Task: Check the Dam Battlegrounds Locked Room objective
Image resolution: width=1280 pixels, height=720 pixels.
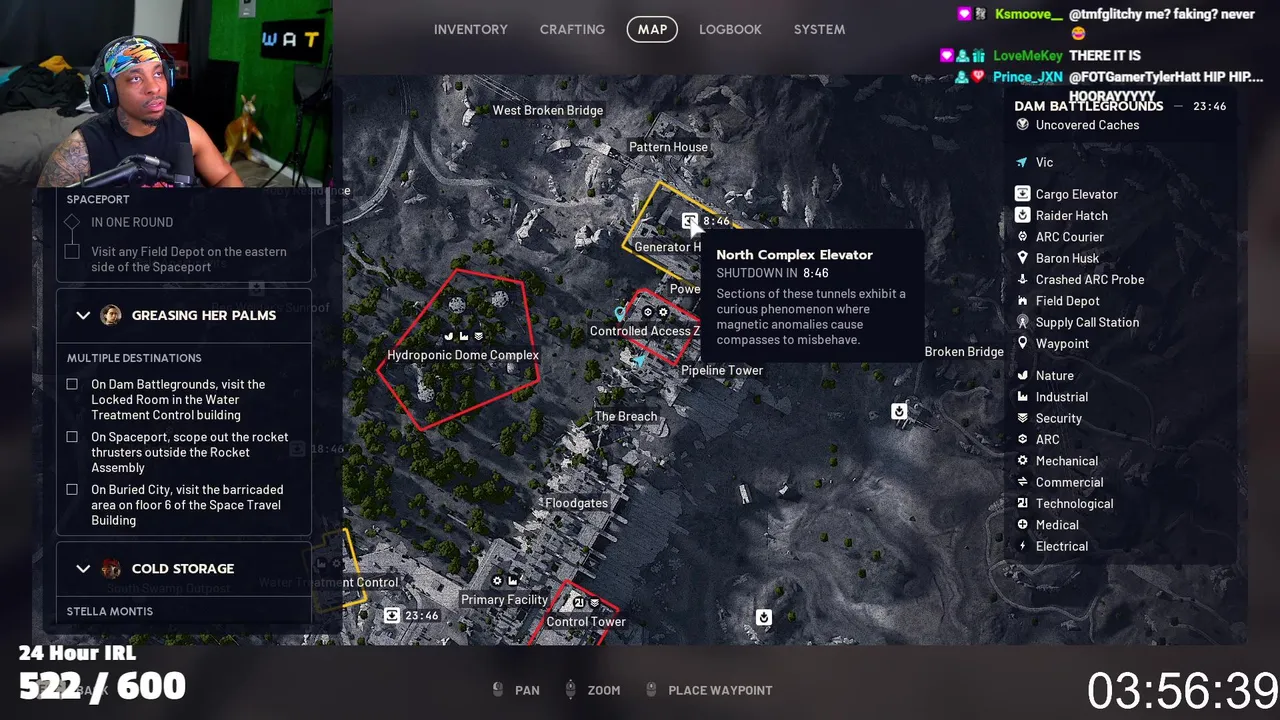Action: point(72,384)
